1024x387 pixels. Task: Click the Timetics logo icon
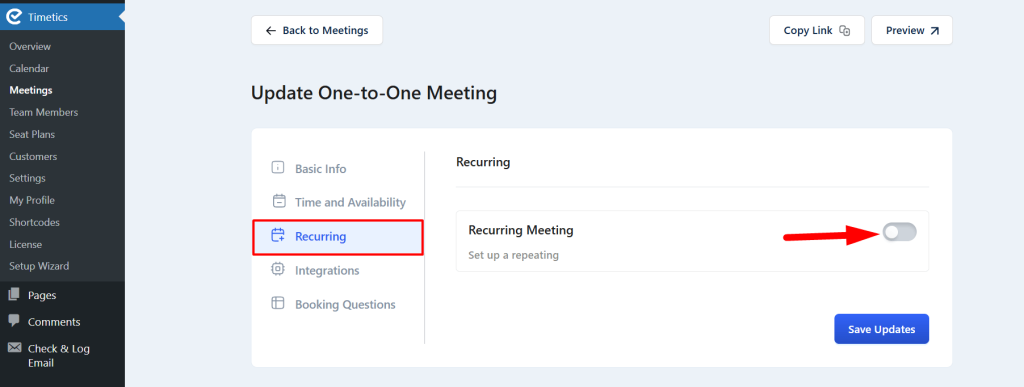click(x=14, y=18)
